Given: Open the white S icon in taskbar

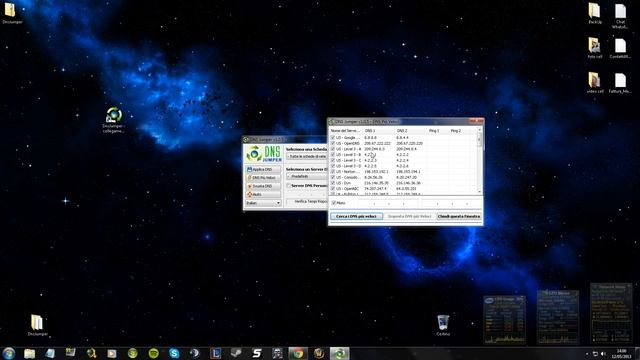Looking at the screenshot, I should pos(257,353).
